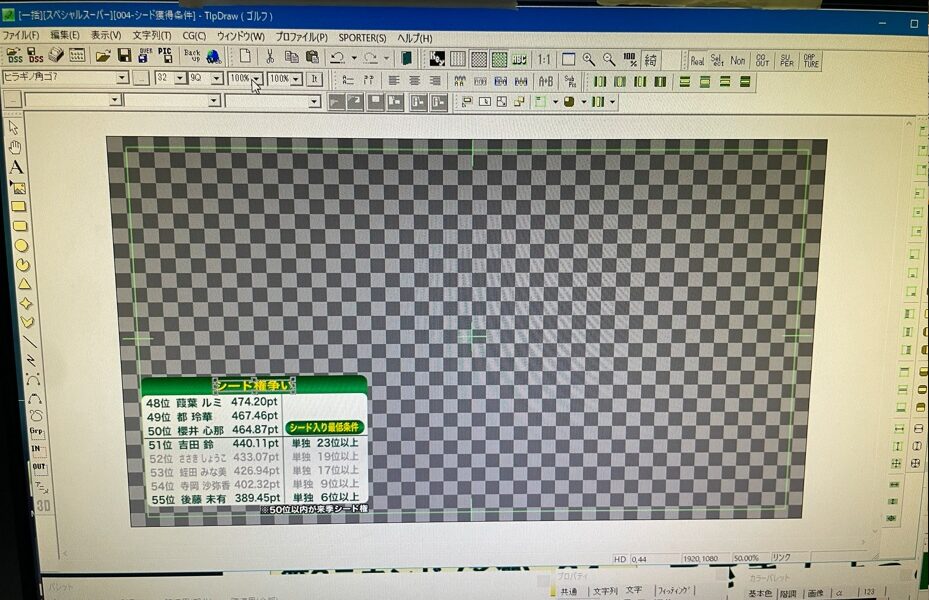Open the font name dropdown
The image size is (929, 600).
pyautogui.click(x=122, y=78)
